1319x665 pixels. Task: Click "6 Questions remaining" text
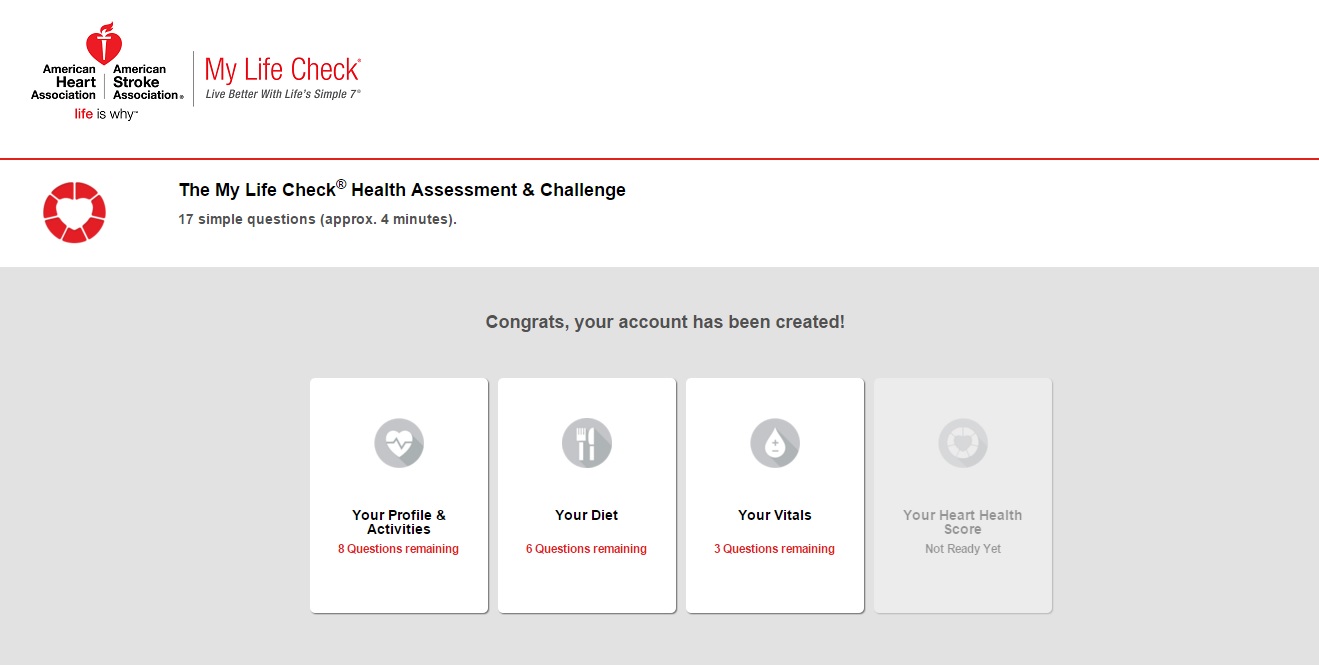pos(586,549)
